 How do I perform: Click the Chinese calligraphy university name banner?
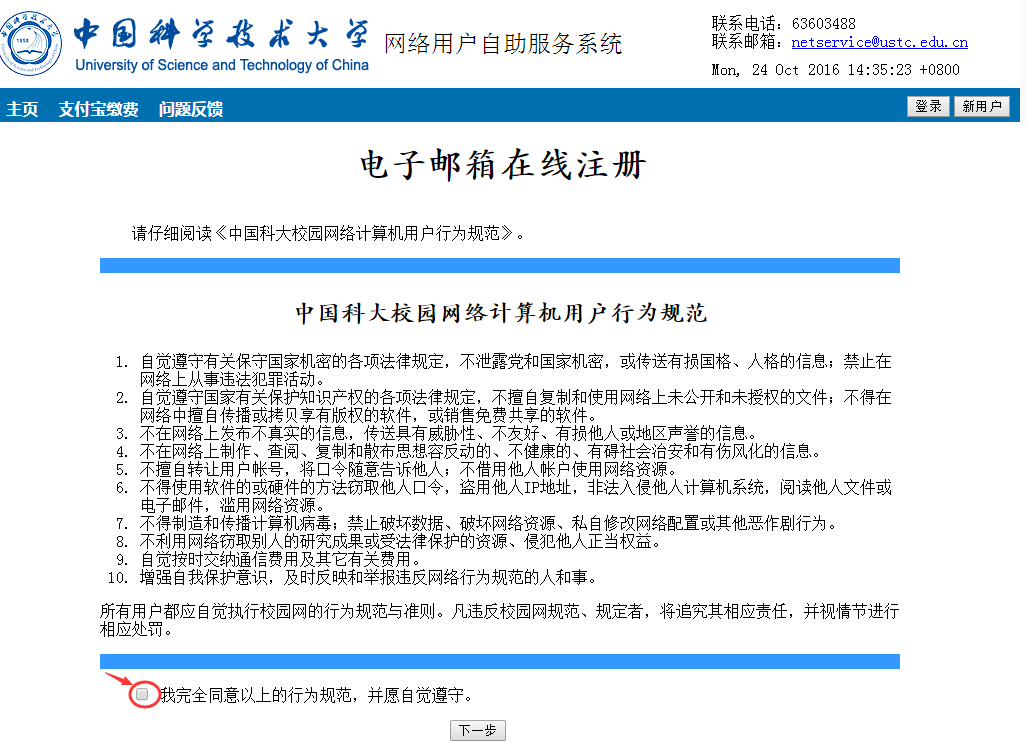pyautogui.click(x=220, y=33)
